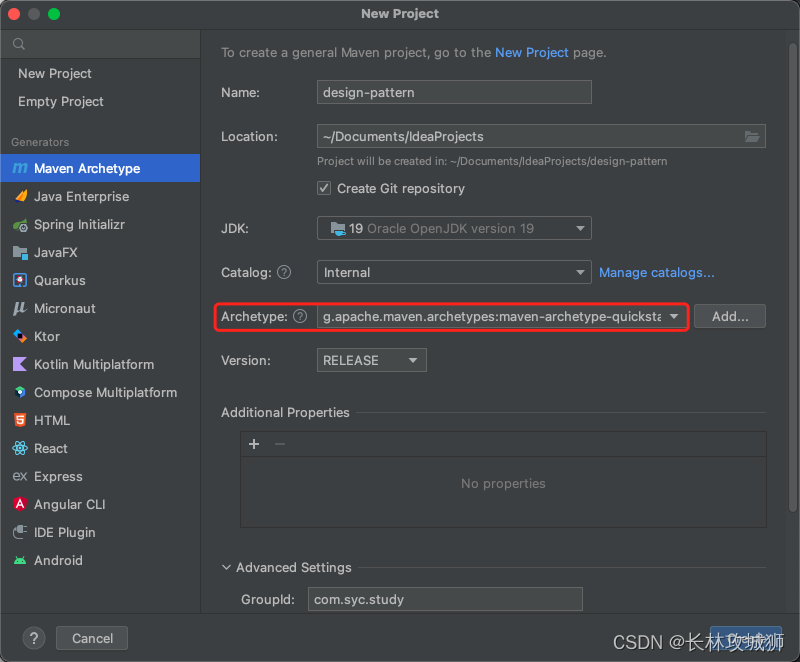Image resolution: width=800 pixels, height=662 pixels.
Task: Open help with question mark button
Action: point(34,638)
